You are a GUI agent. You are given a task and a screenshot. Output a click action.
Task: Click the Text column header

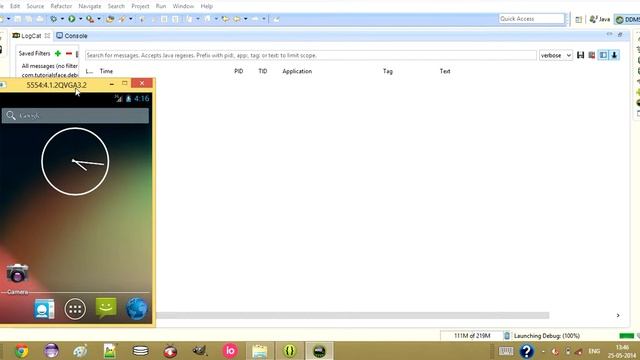point(445,71)
